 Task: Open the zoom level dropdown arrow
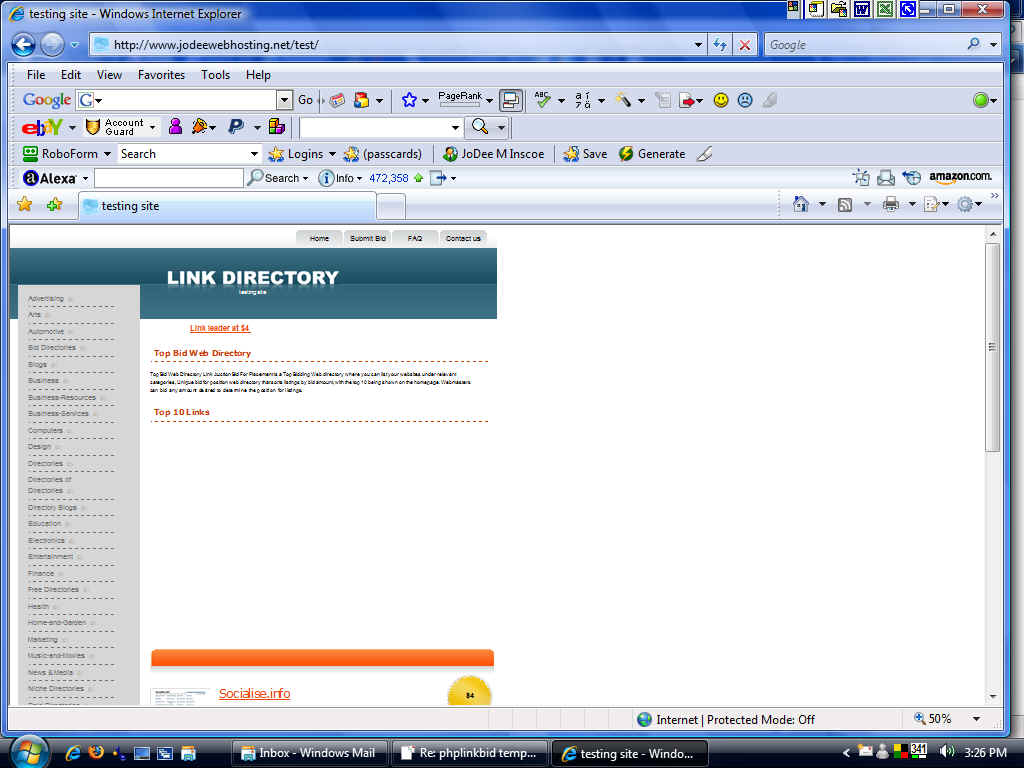tap(976, 719)
